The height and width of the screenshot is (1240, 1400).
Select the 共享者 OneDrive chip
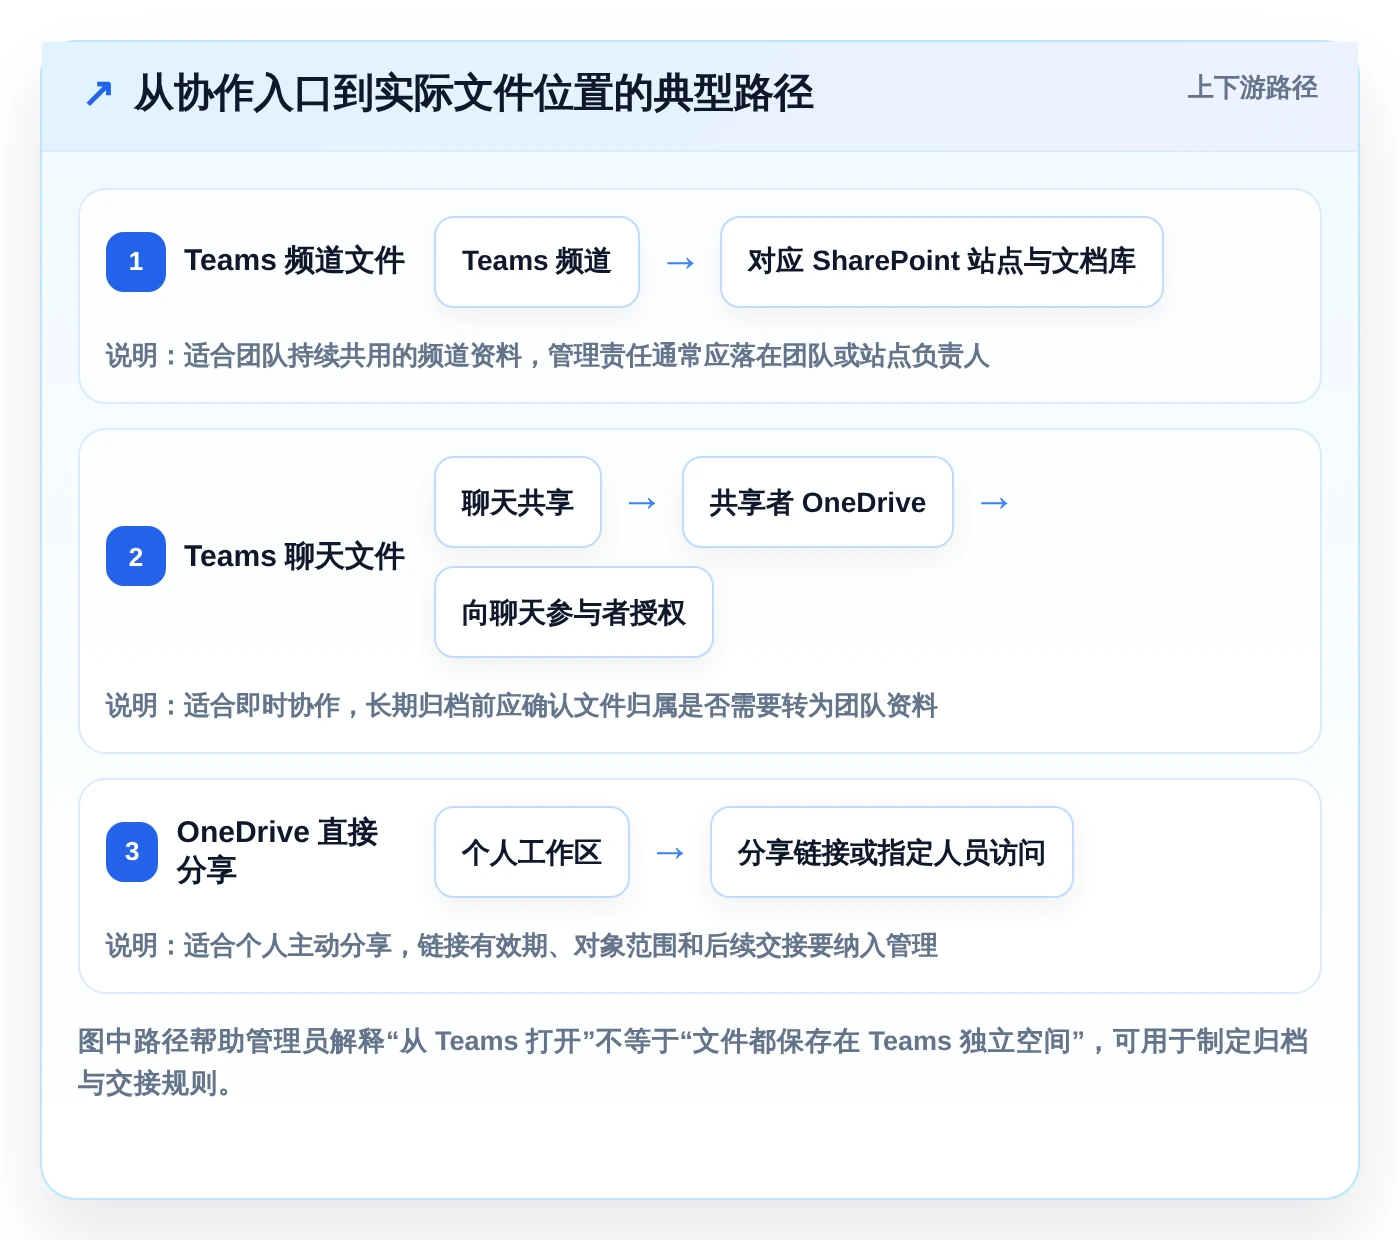tap(818, 502)
